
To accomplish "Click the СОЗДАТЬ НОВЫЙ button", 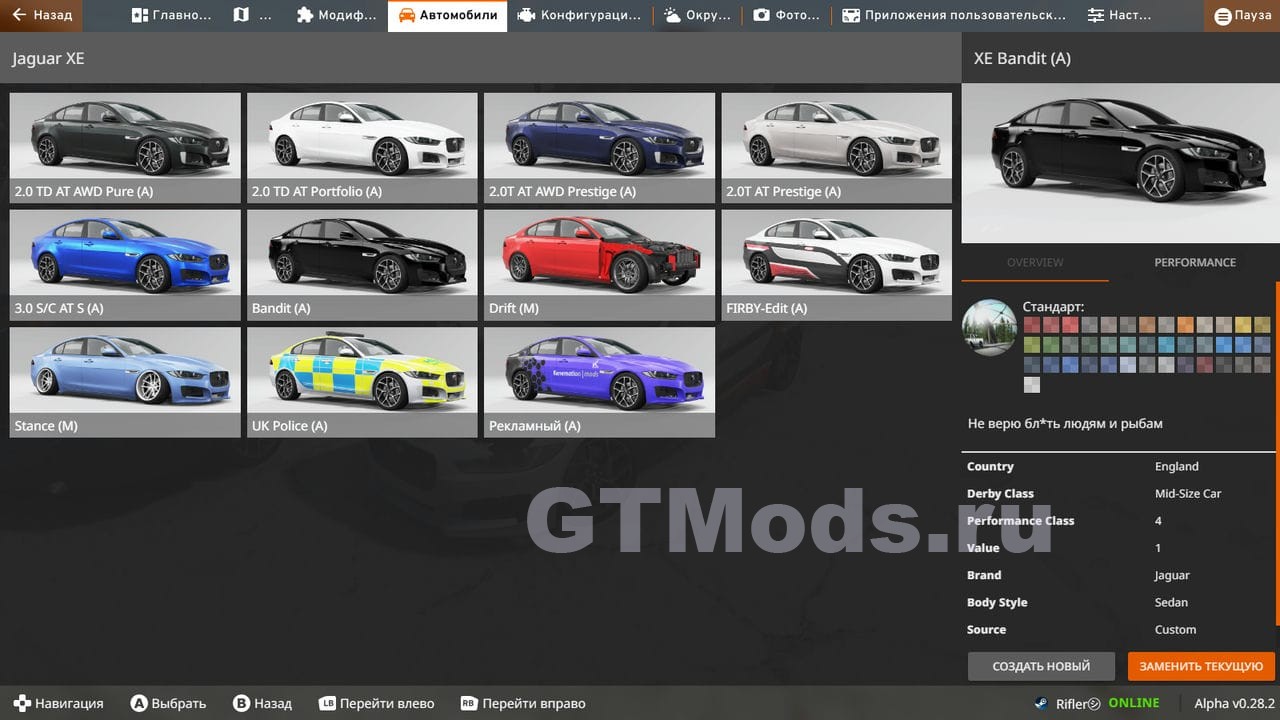I will (x=1041, y=666).
